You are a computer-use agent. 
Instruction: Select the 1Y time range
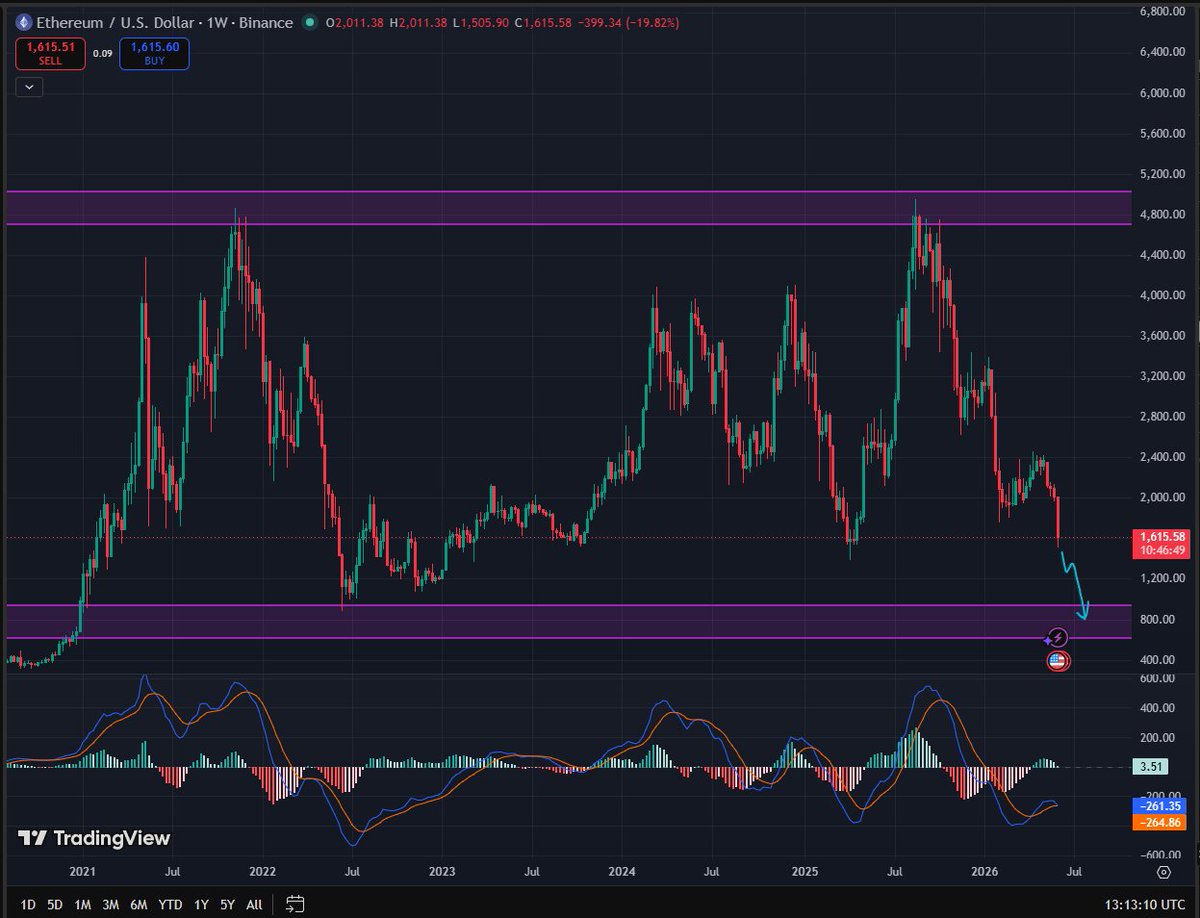201,904
